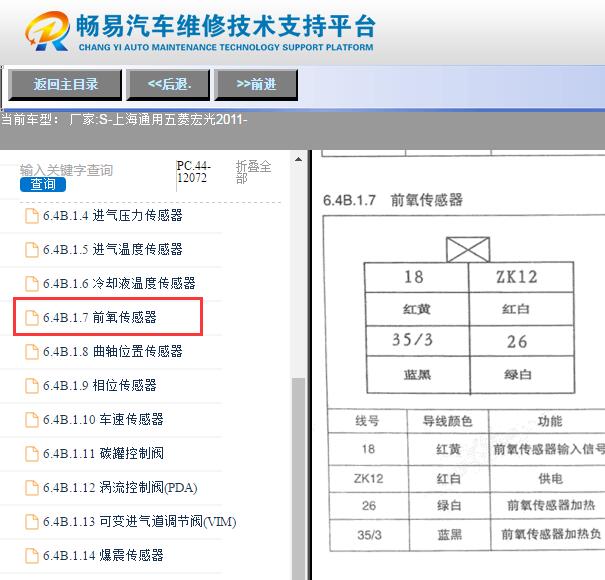This screenshot has height=580, width=605.
Task: Click the 导线颜色 column header
Action: pyautogui.click(x=448, y=421)
